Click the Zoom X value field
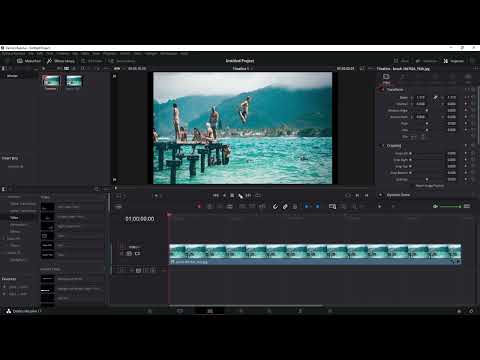Viewport: 480px width, 360px height. coord(420,98)
